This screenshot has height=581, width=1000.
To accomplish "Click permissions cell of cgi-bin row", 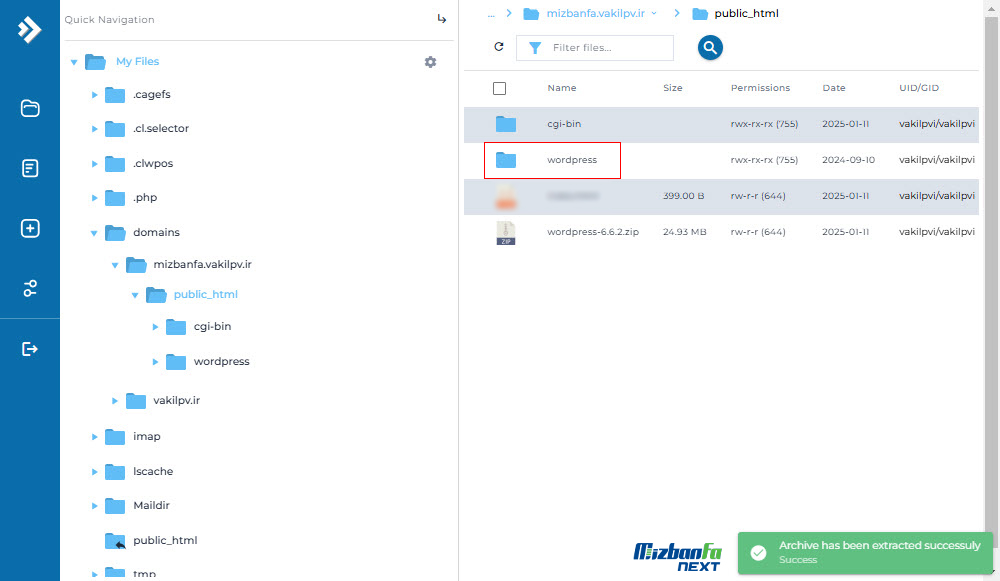I will click(764, 124).
